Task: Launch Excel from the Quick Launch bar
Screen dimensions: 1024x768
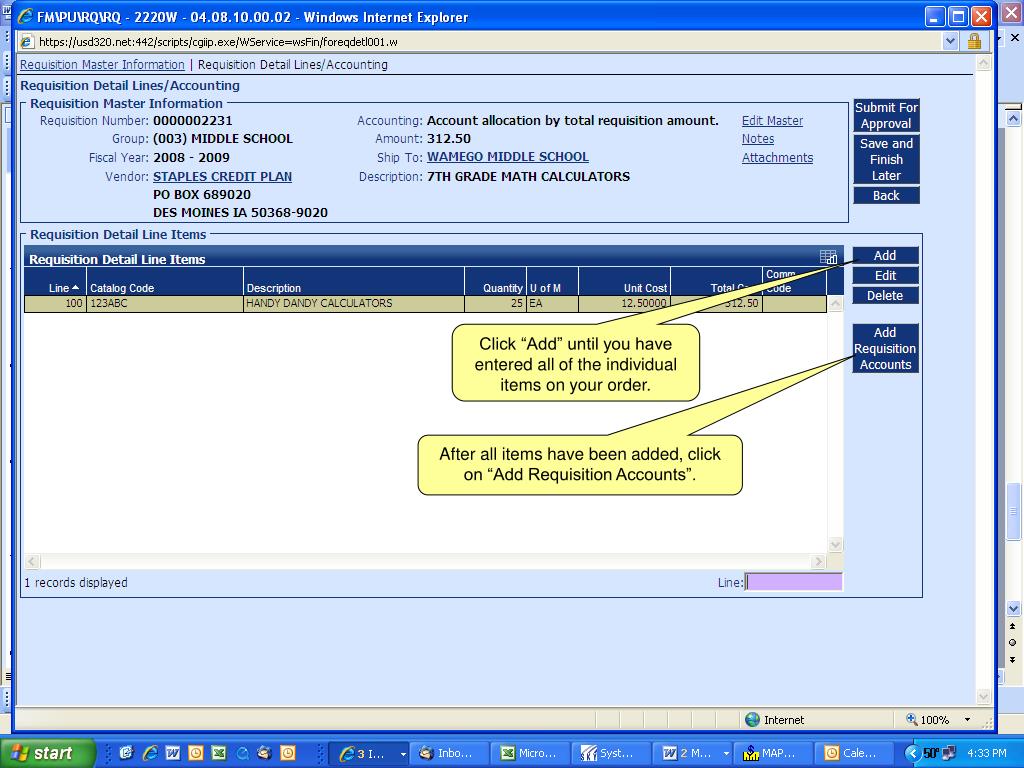Action: [x=219, y=753]
